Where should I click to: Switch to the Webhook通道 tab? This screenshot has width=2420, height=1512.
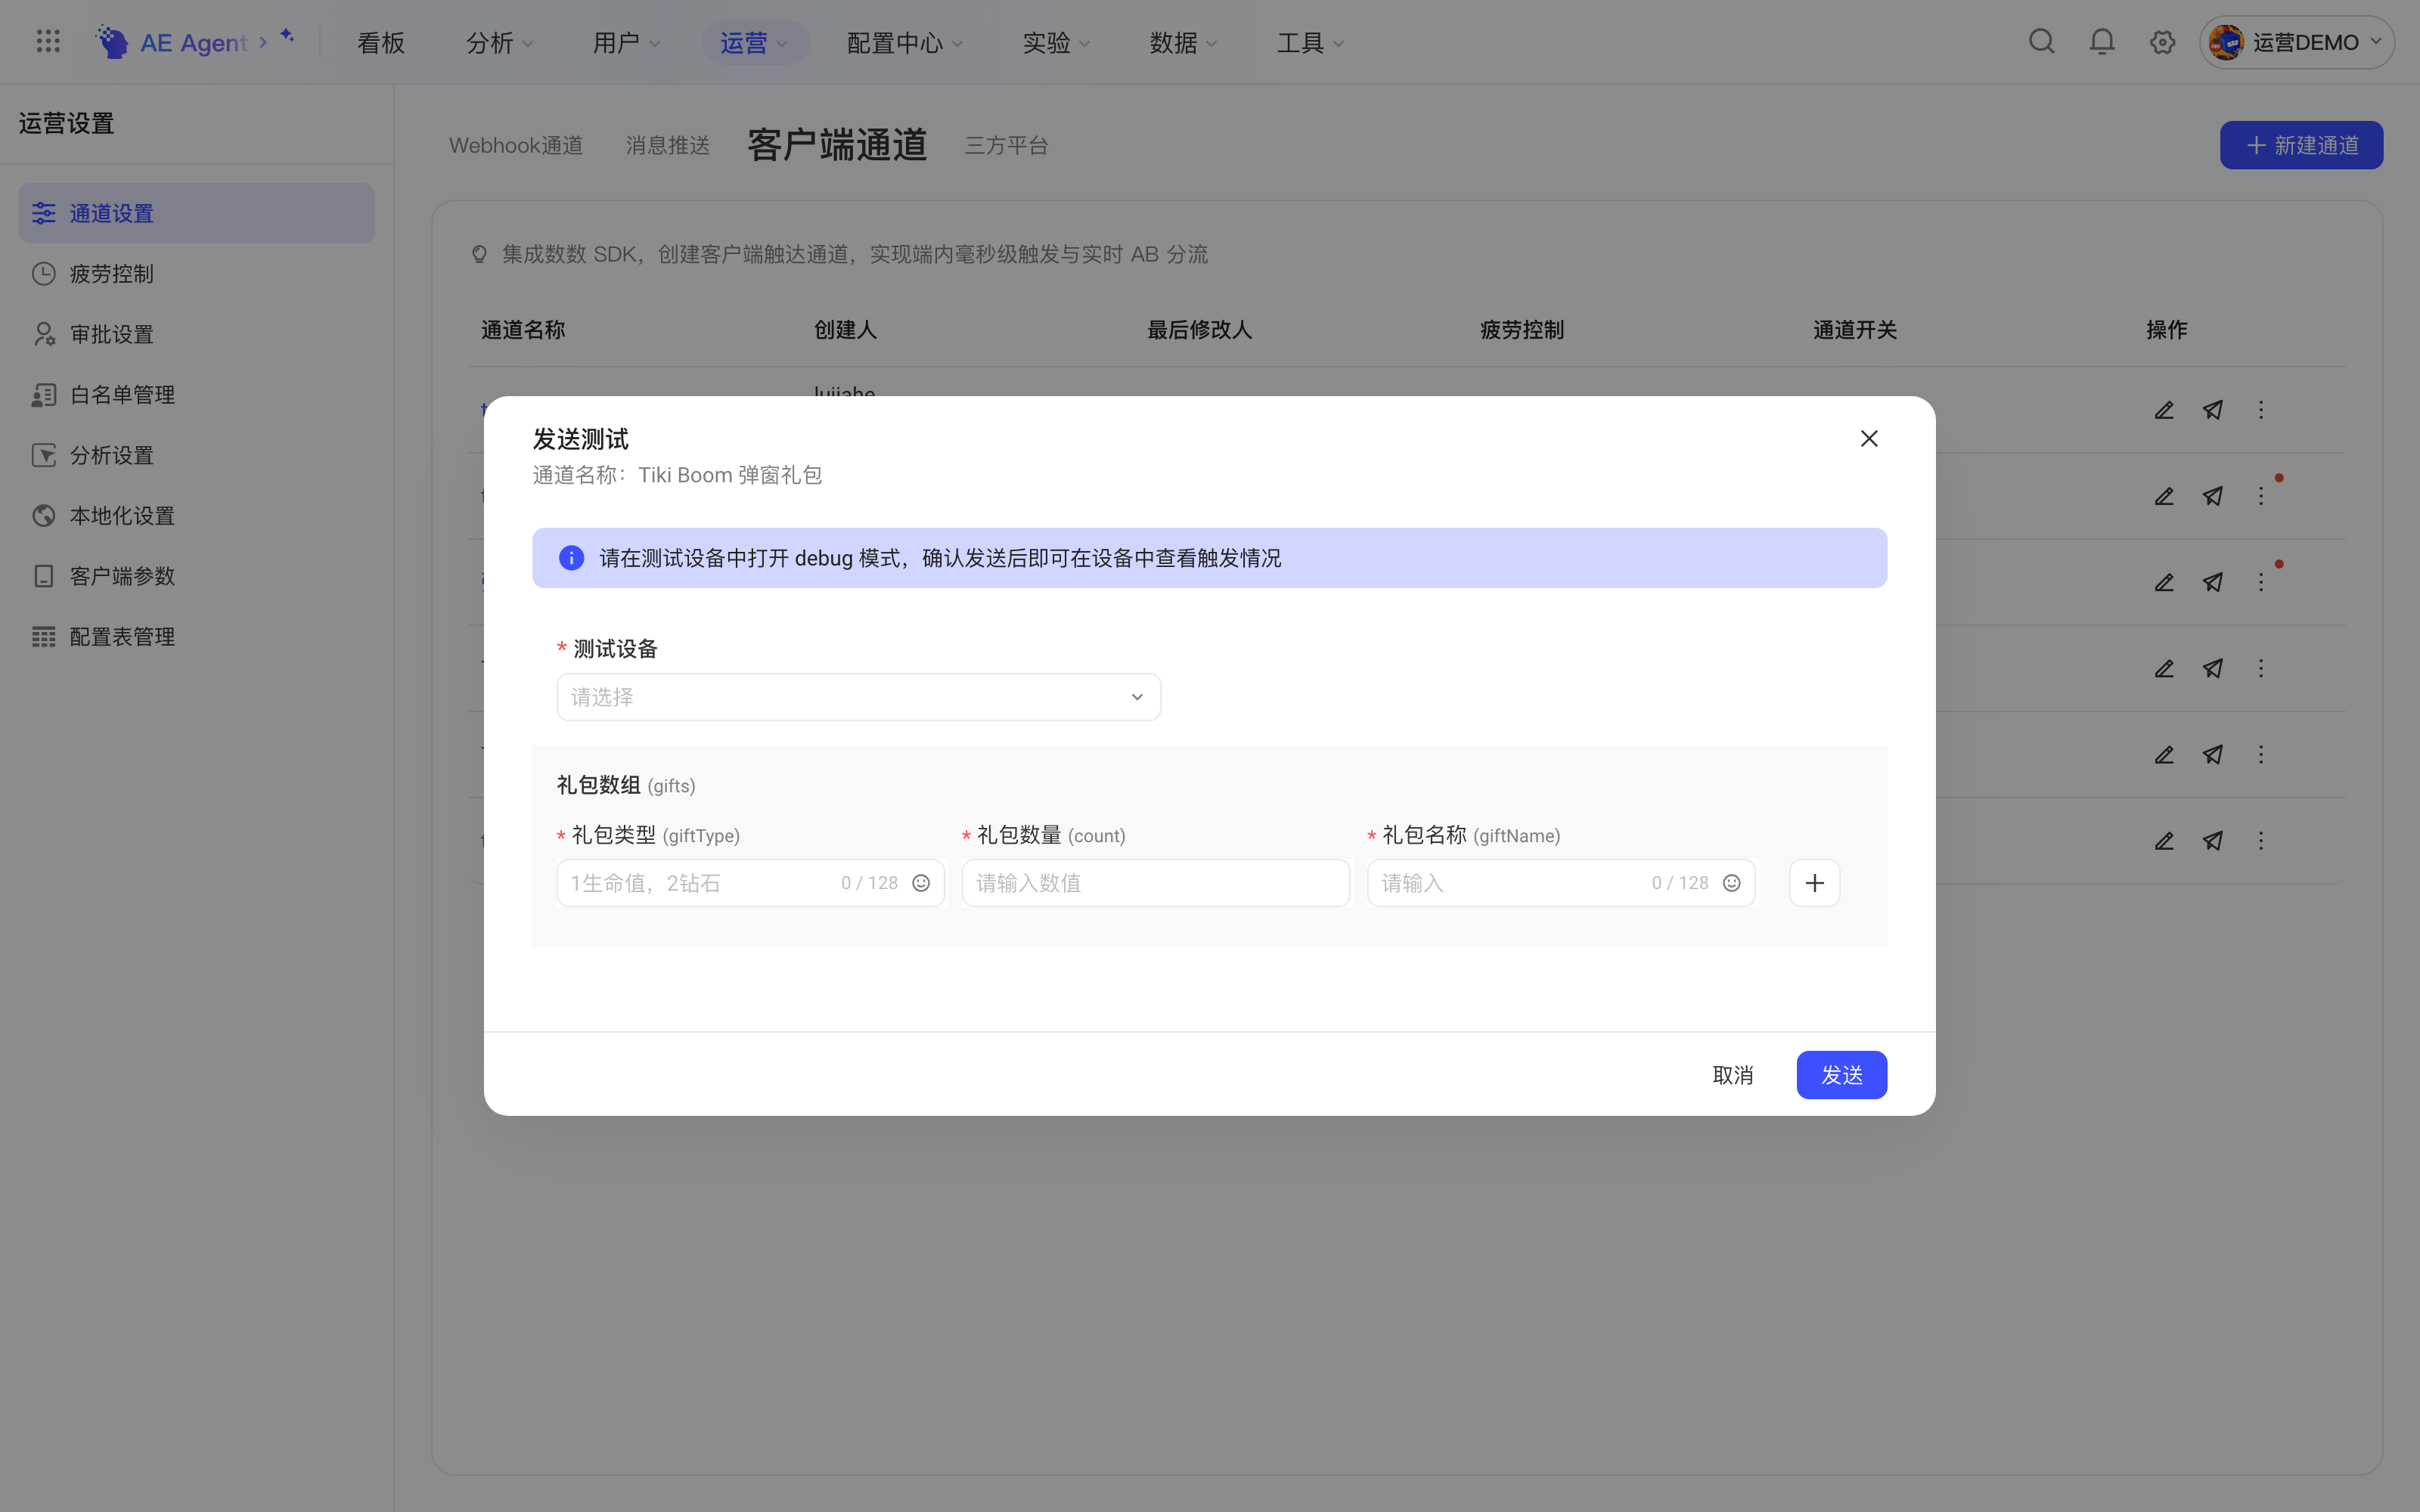point(516,145)
